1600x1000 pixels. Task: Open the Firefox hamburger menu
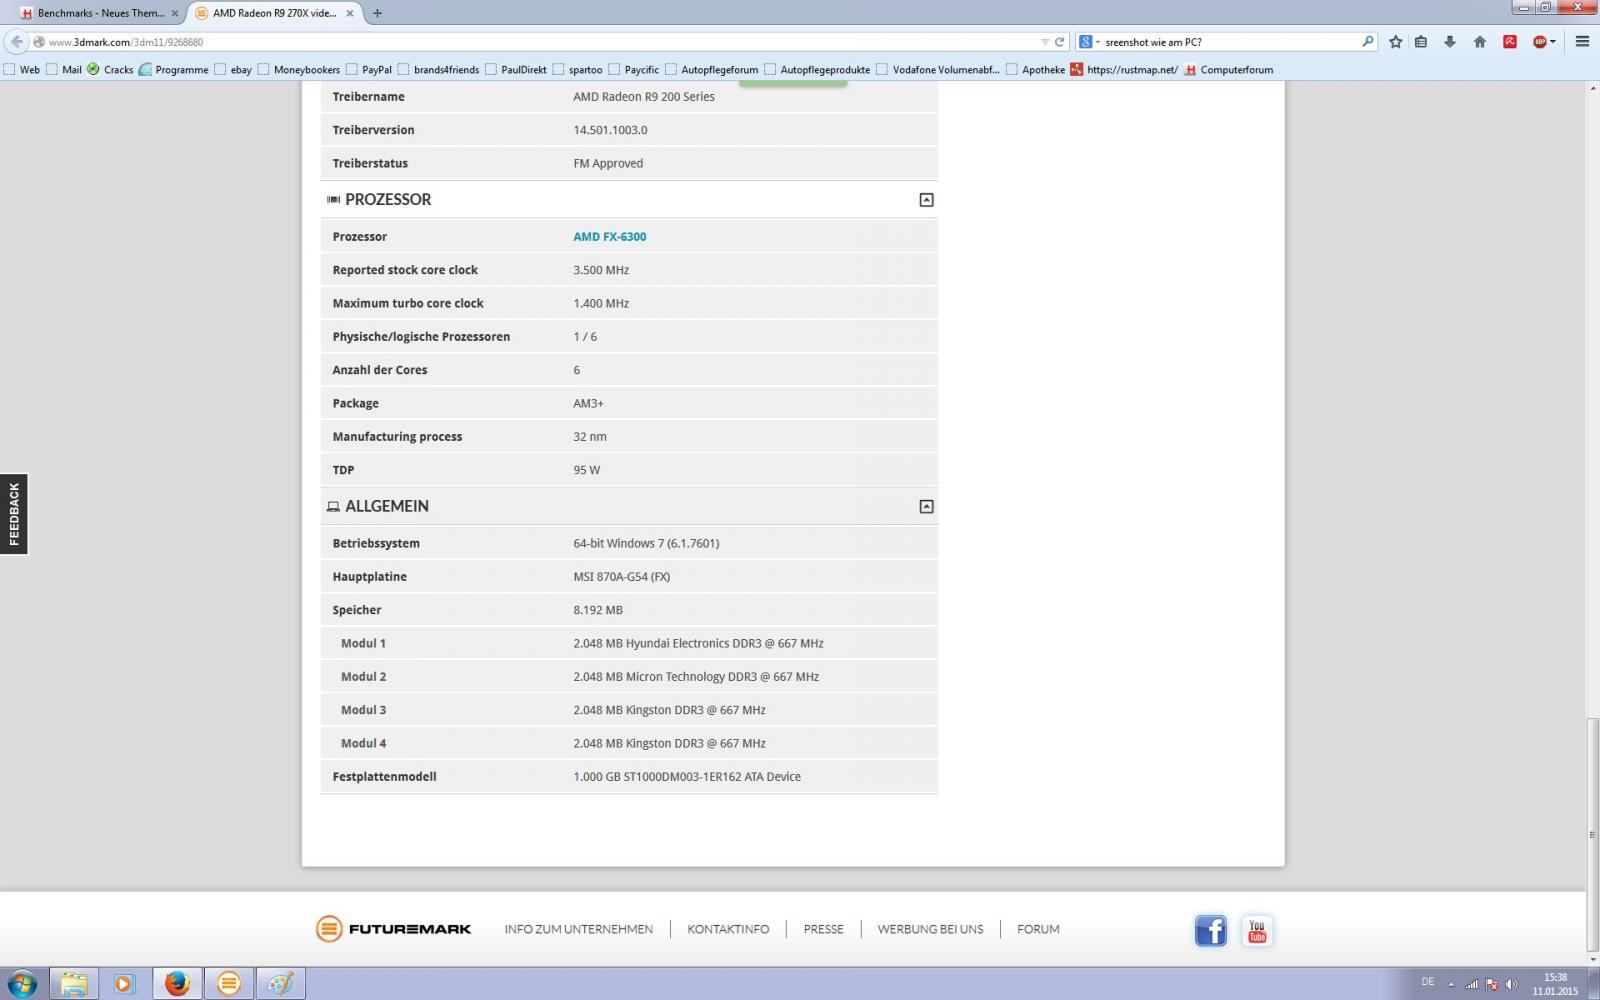1582,42
